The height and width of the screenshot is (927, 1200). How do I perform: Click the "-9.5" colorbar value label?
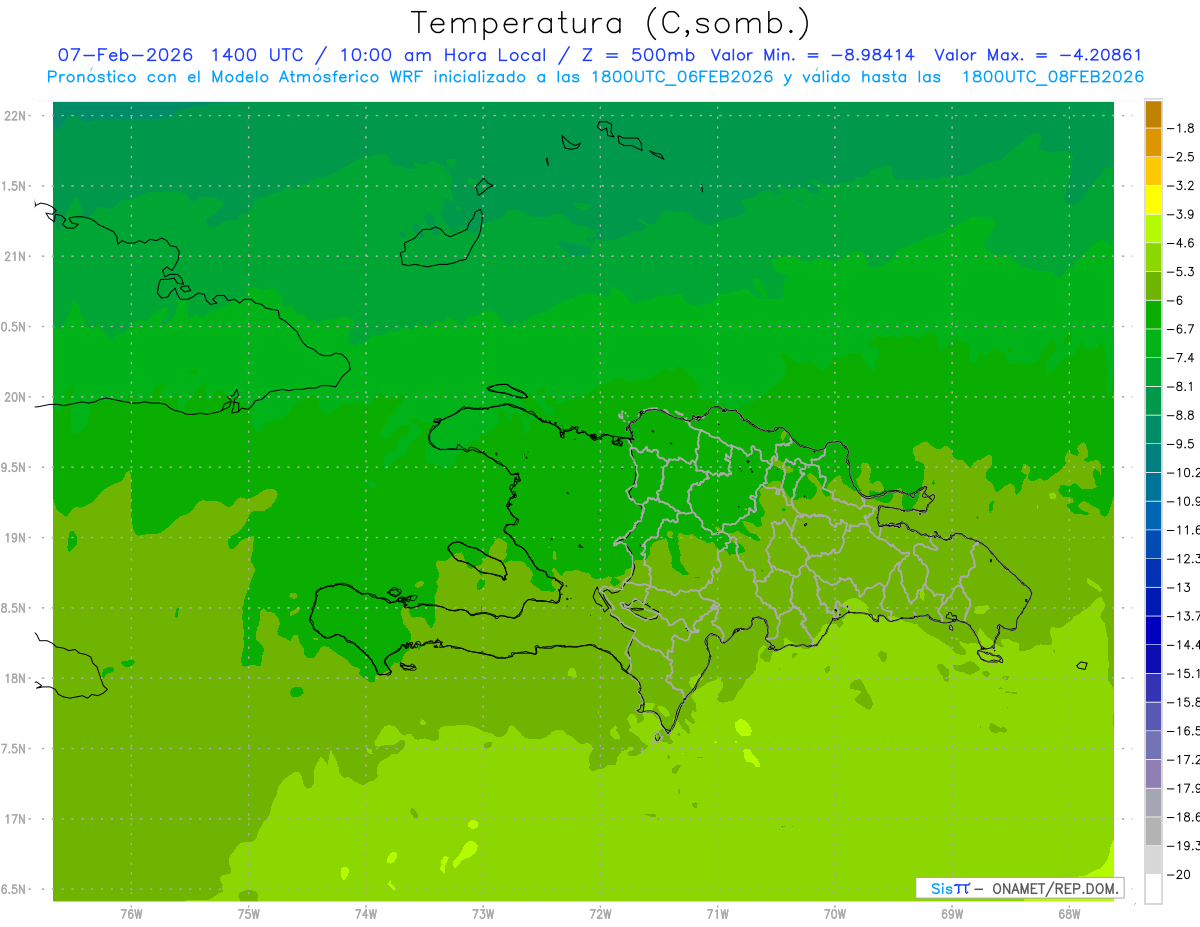[x=1181, y=443]
